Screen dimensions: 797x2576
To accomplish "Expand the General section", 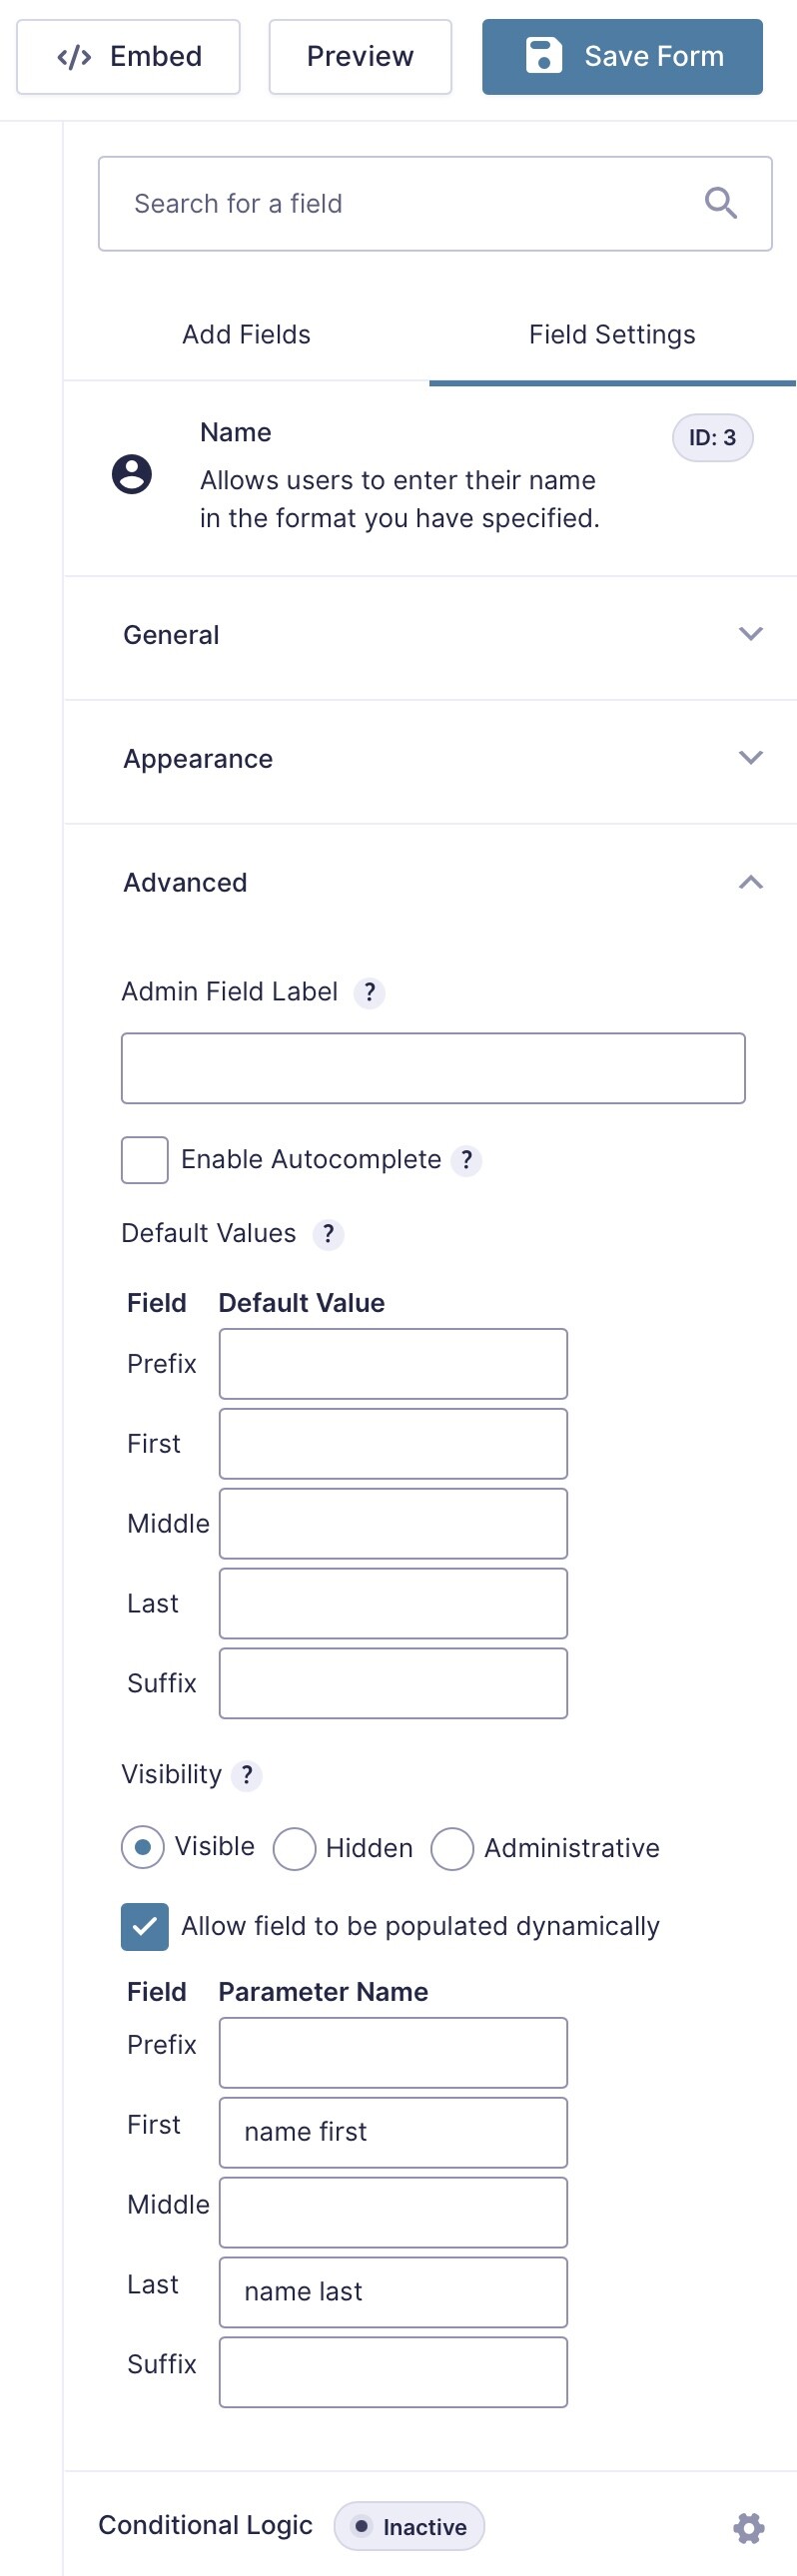I will (x=430, y=635).
